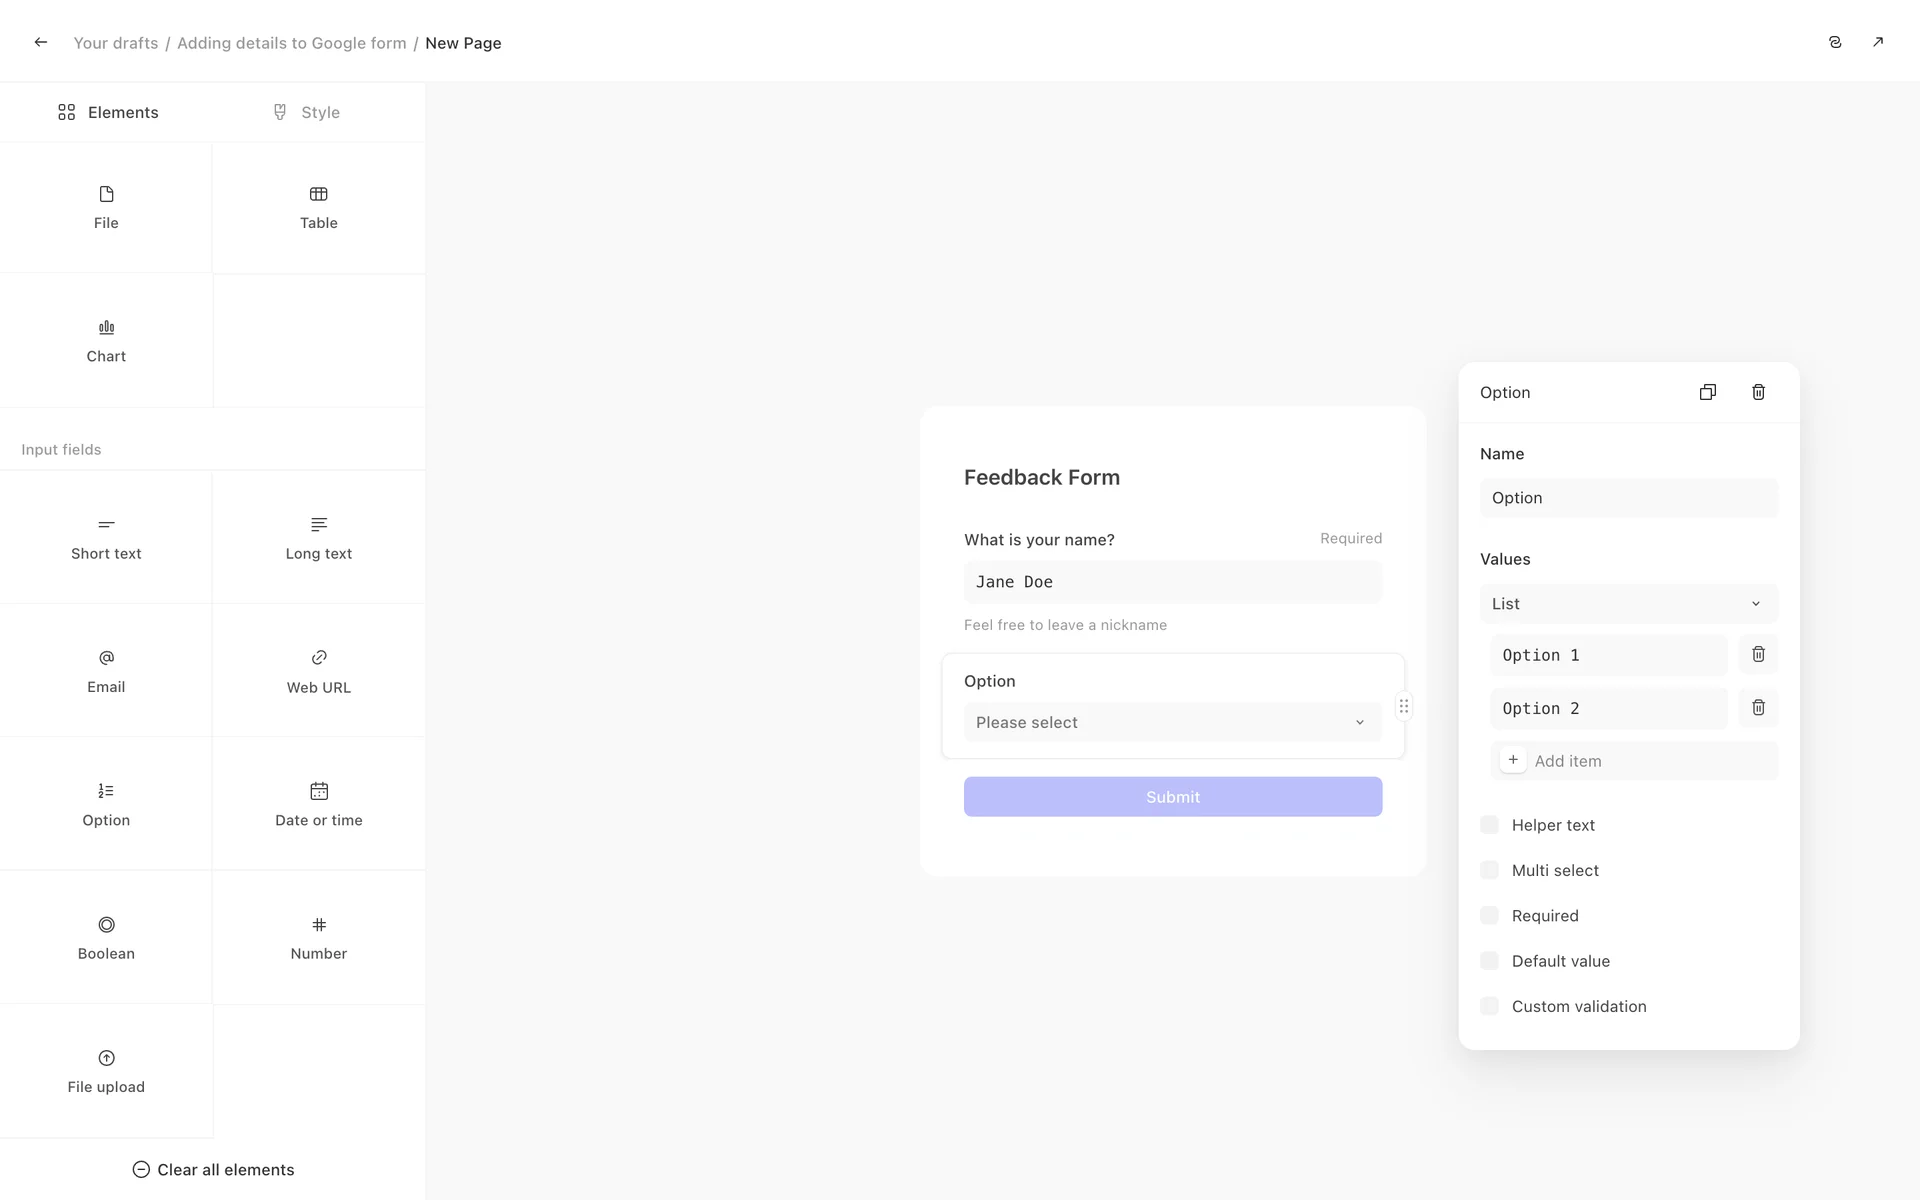Add a Table element
The image size is (1920, 1200).
[318, 208]
